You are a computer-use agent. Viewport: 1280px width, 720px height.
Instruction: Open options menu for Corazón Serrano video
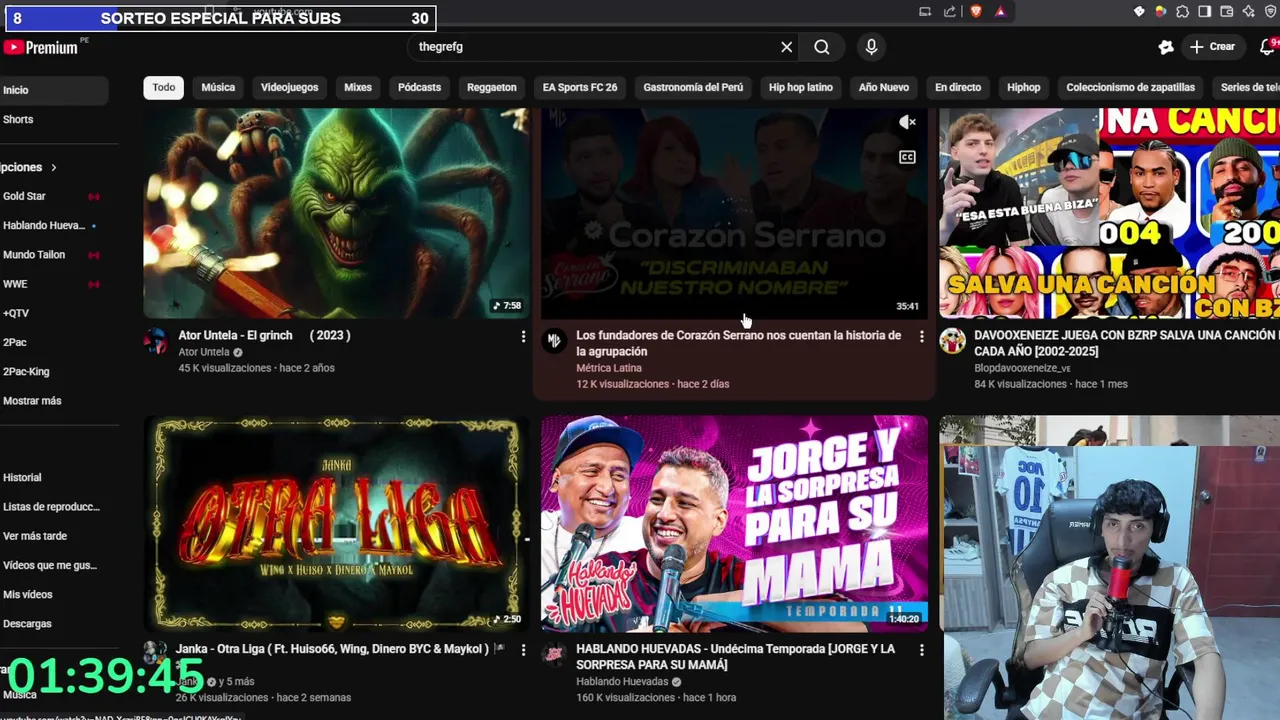pos(922,337)
